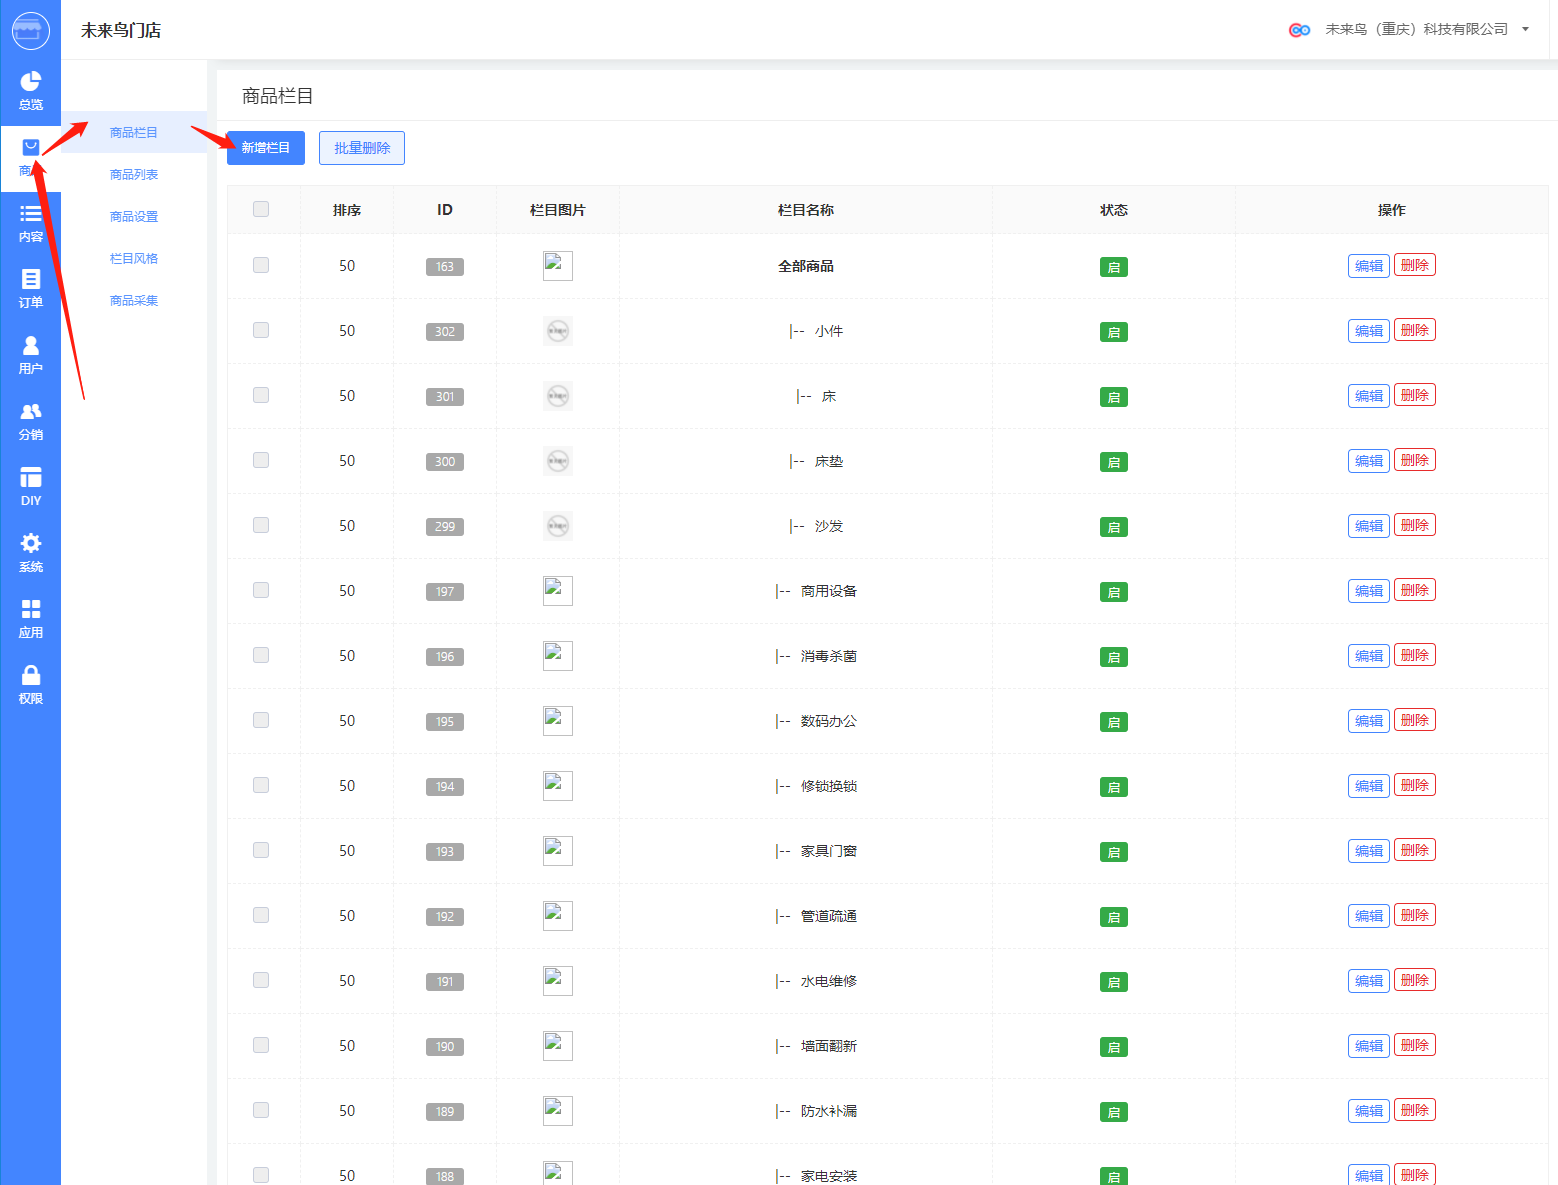Click the 新增栏目 button
The height and width of the screenshot is (1185, 1558).
click(265, 148)
